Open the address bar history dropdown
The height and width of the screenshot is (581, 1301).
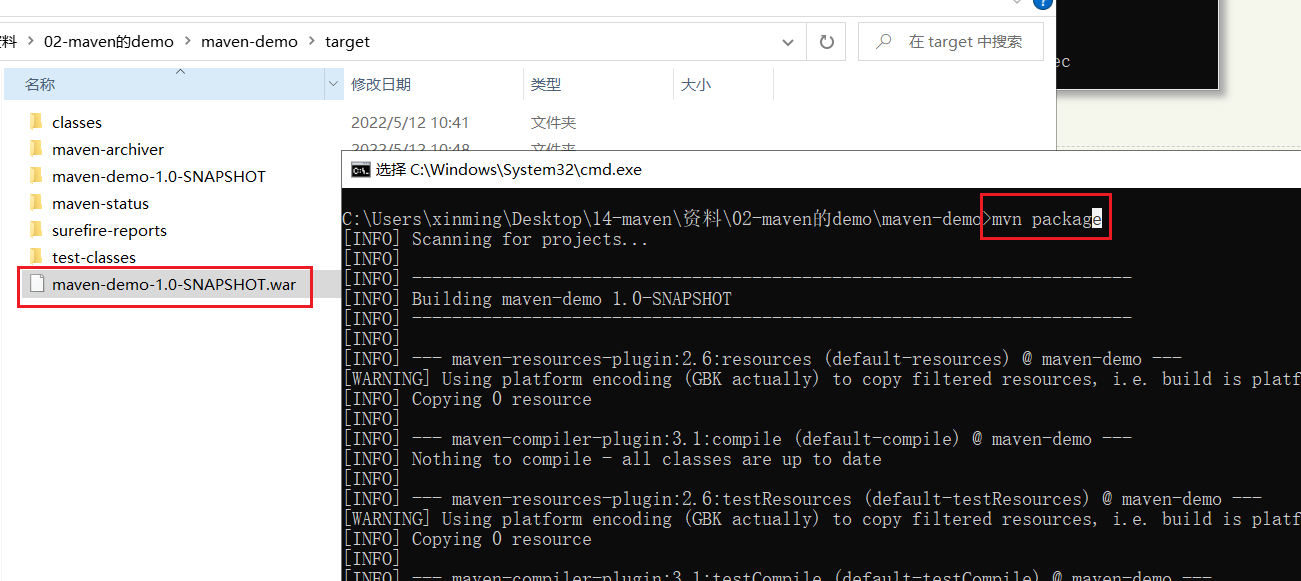point(787,41)
